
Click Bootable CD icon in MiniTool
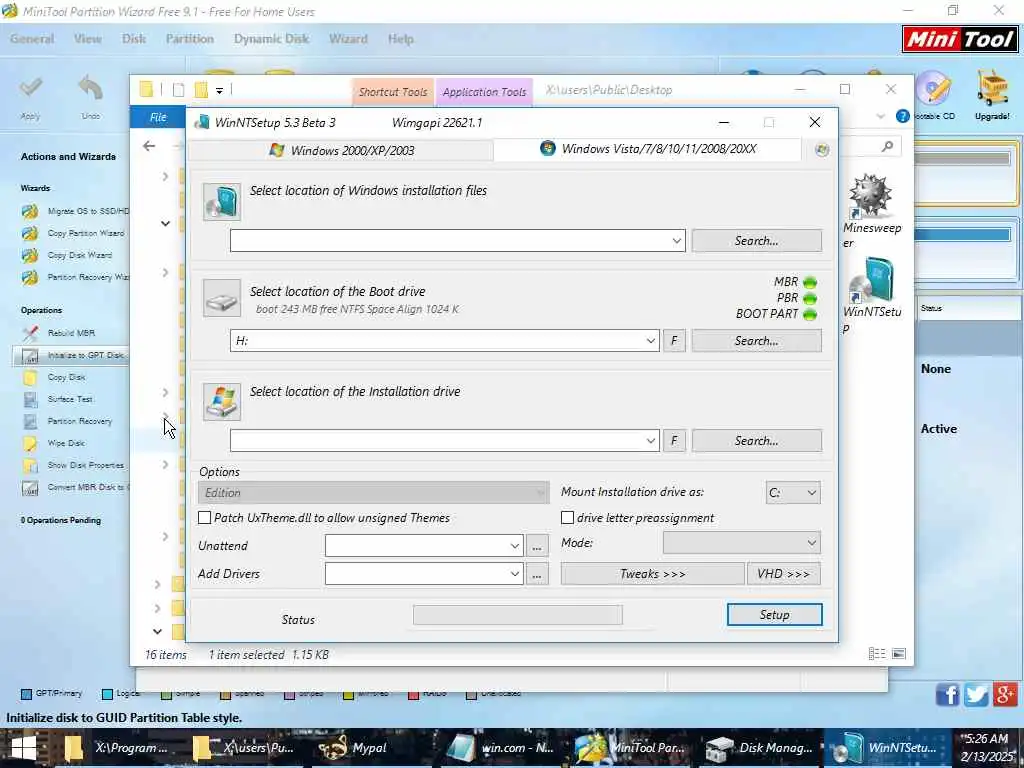933,88
